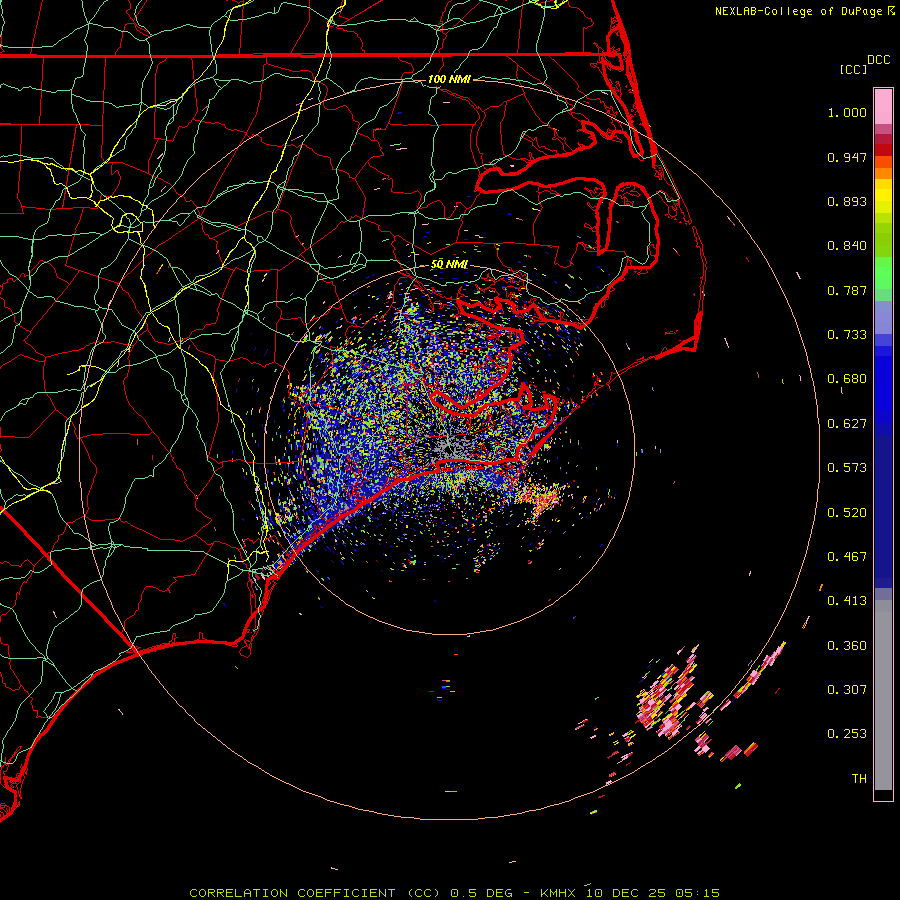Viewport: 900px width, 900px height.
Task: Pick the bright green color bar segment
Action: [883, 273]
